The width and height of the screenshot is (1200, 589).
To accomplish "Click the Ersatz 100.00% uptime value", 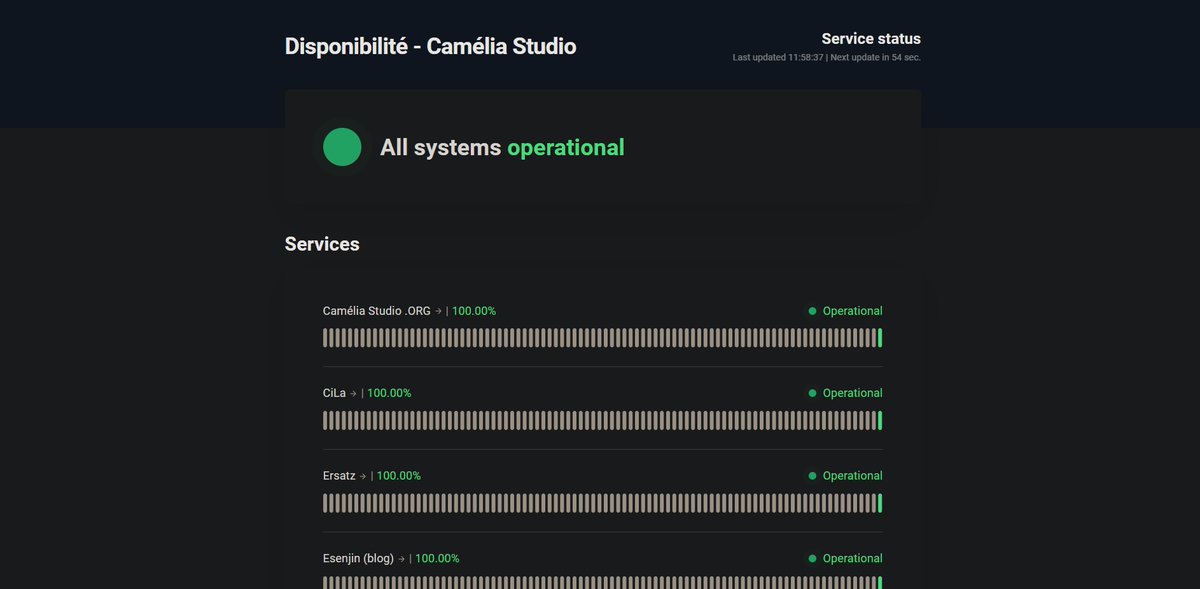I will pyautogui.click(x=399, y=476).
